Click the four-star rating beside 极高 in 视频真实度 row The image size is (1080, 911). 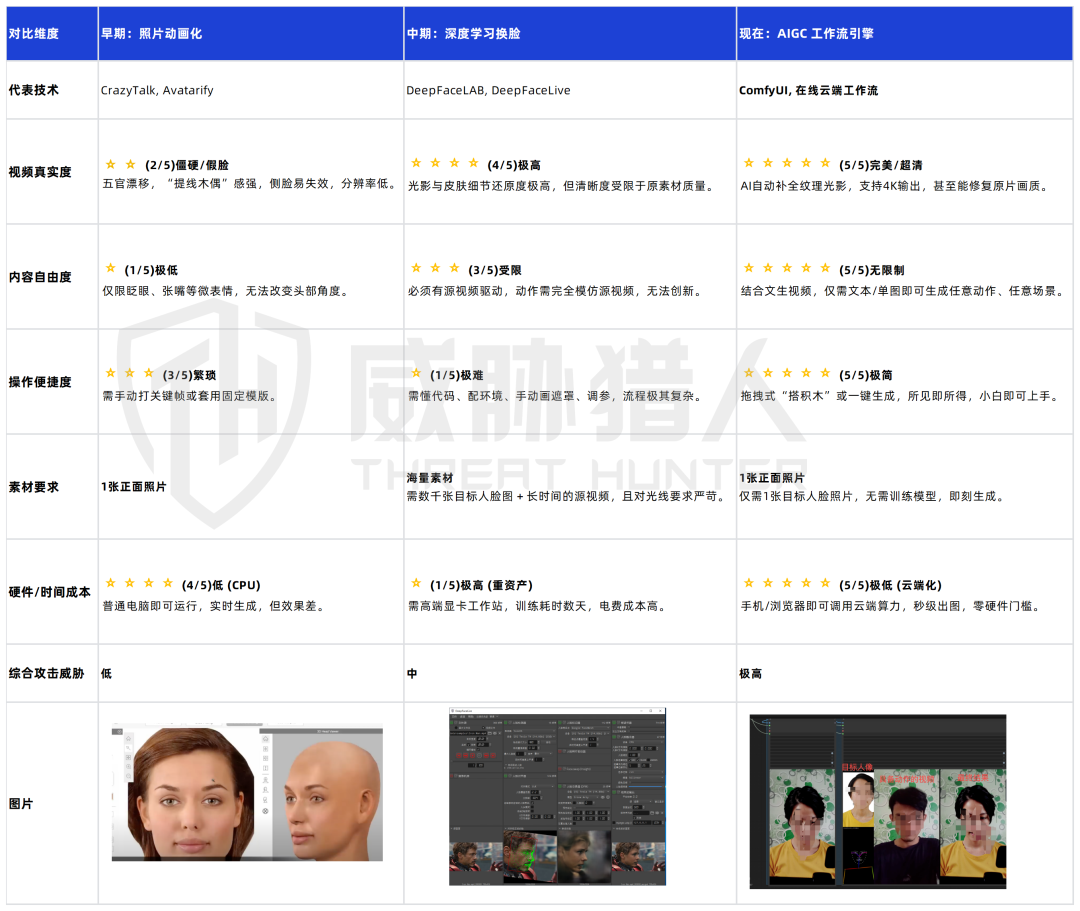pos(446,163)
